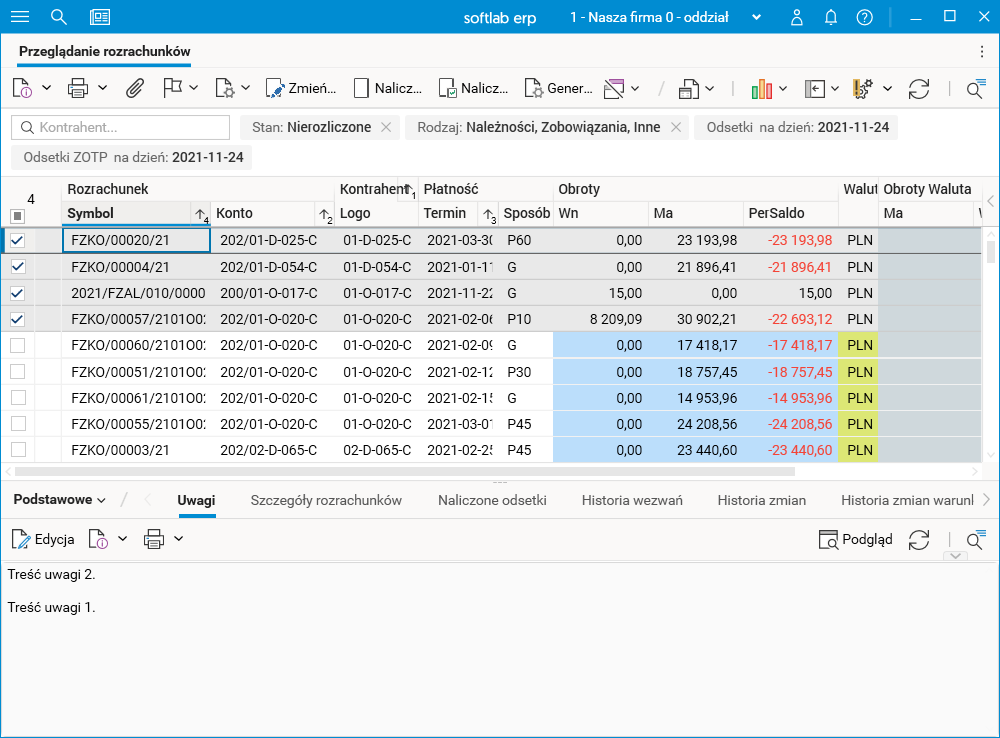This screenshot has height=738, width=1000.
Task: Open the hamburger main menu
Action: point(20,17)
